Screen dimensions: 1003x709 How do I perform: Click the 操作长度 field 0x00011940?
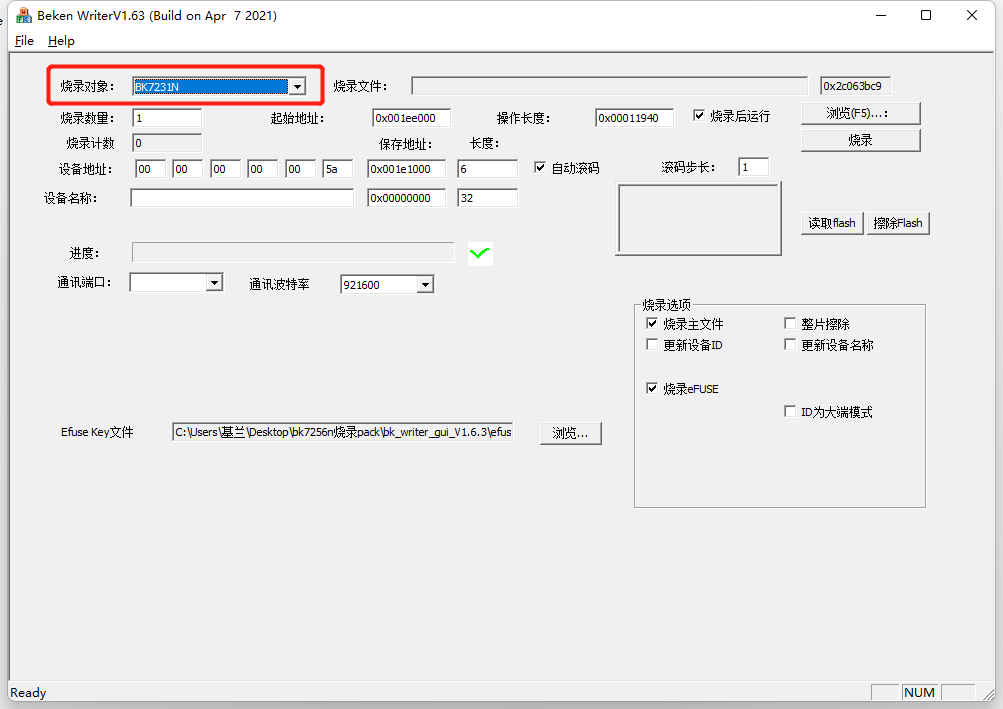[x=634, y=118]
